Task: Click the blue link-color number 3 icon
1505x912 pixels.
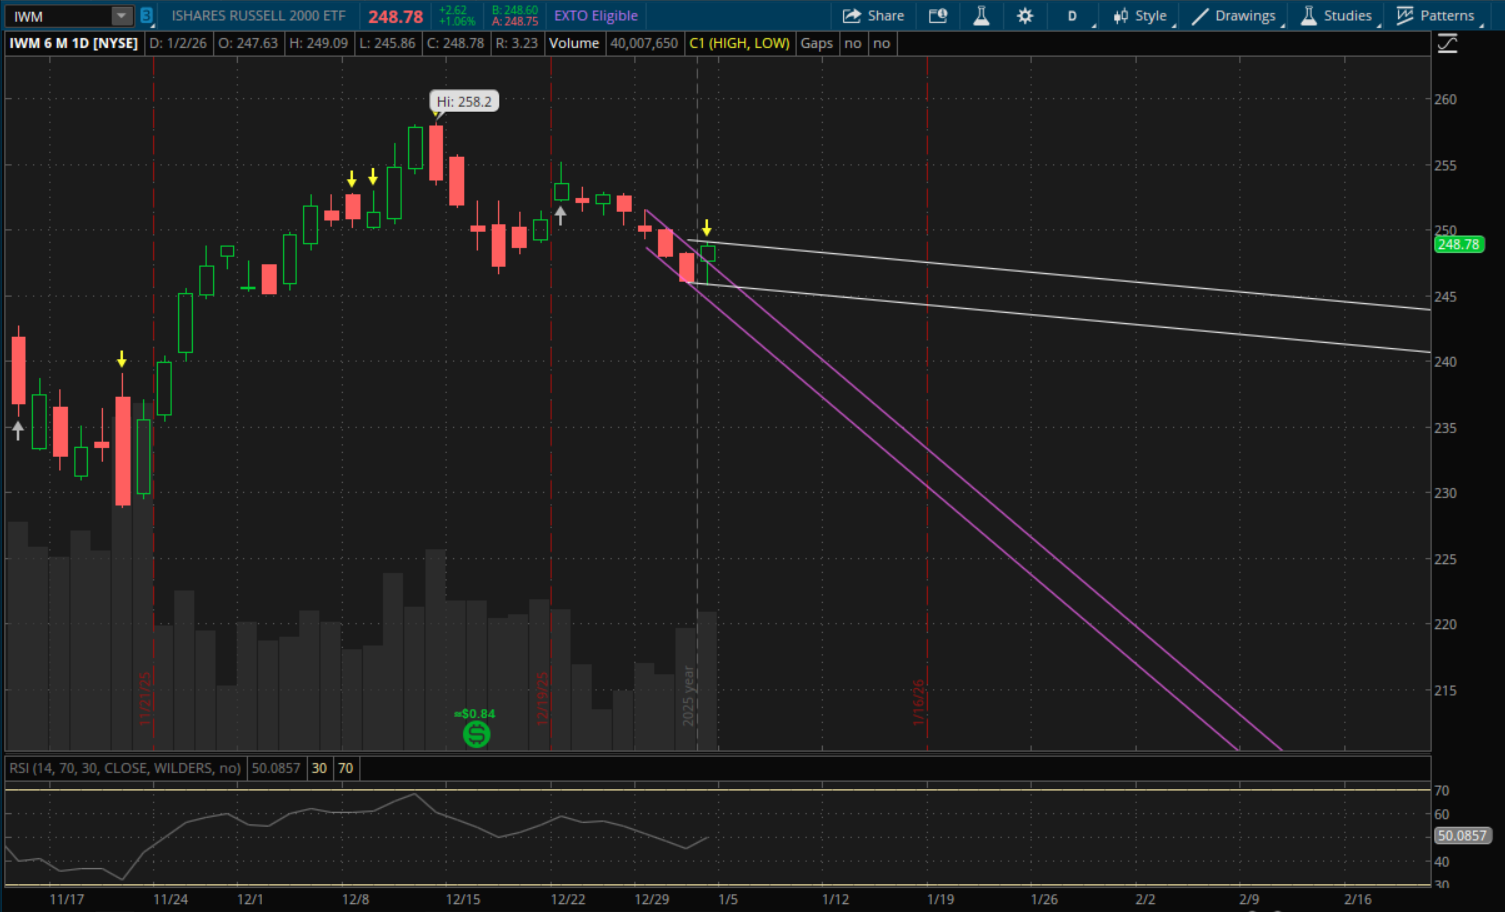Action: 147,16
